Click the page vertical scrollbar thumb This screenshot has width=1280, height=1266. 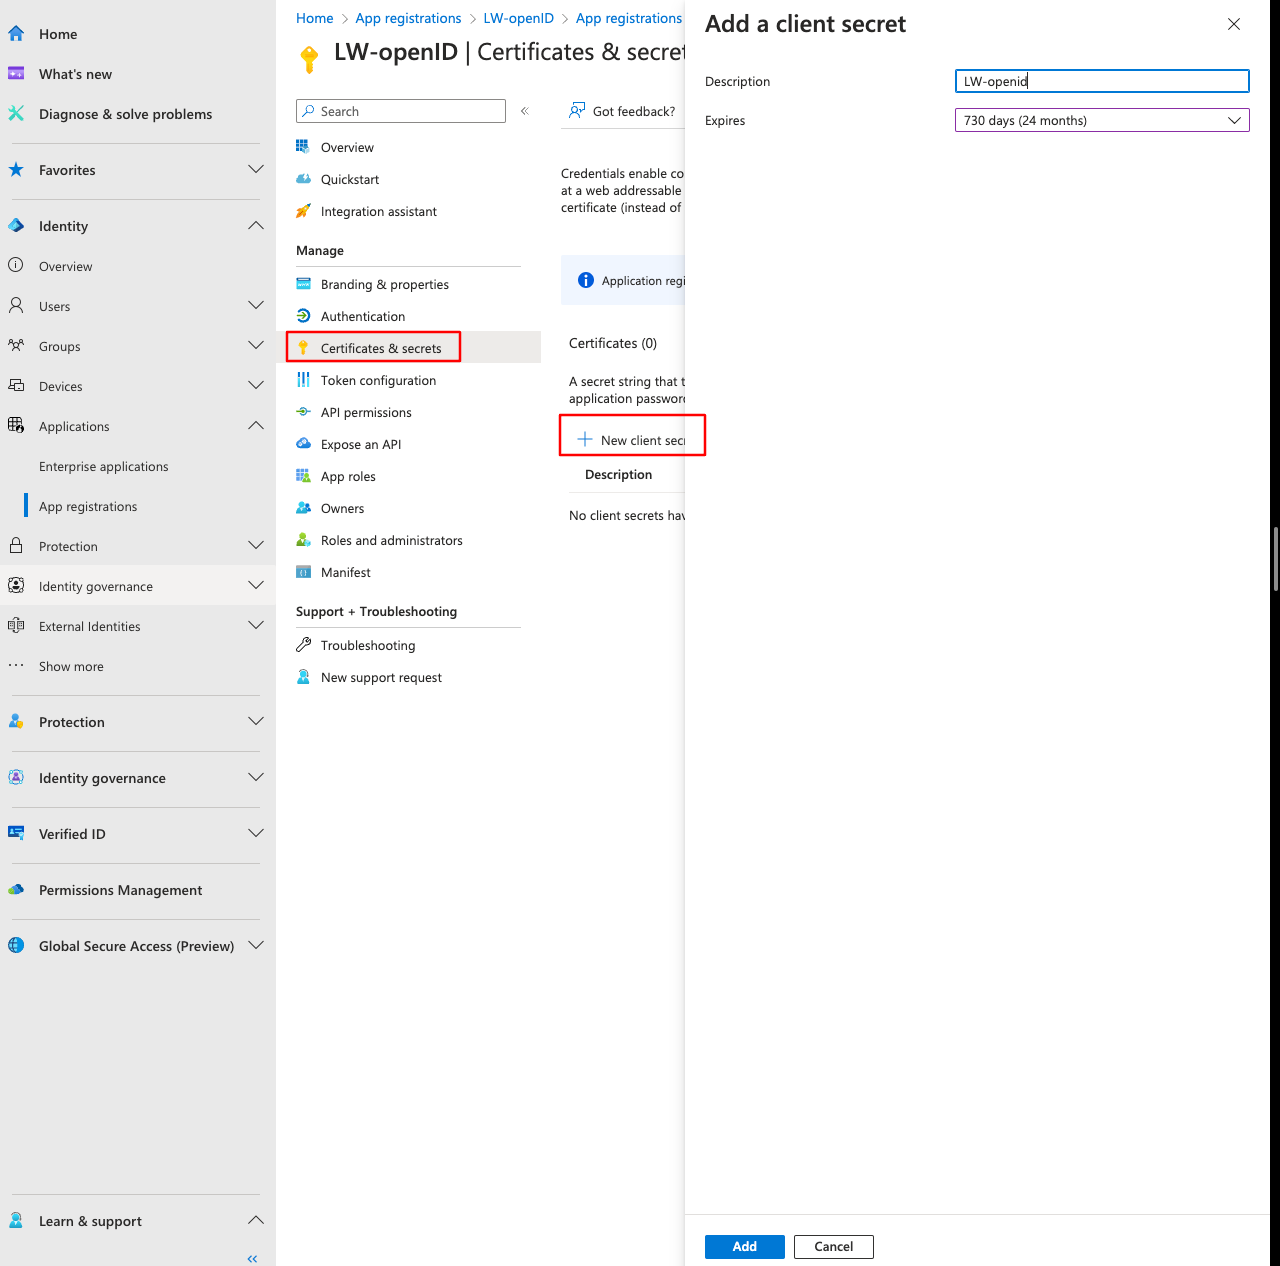click(x=1276, y=557)
